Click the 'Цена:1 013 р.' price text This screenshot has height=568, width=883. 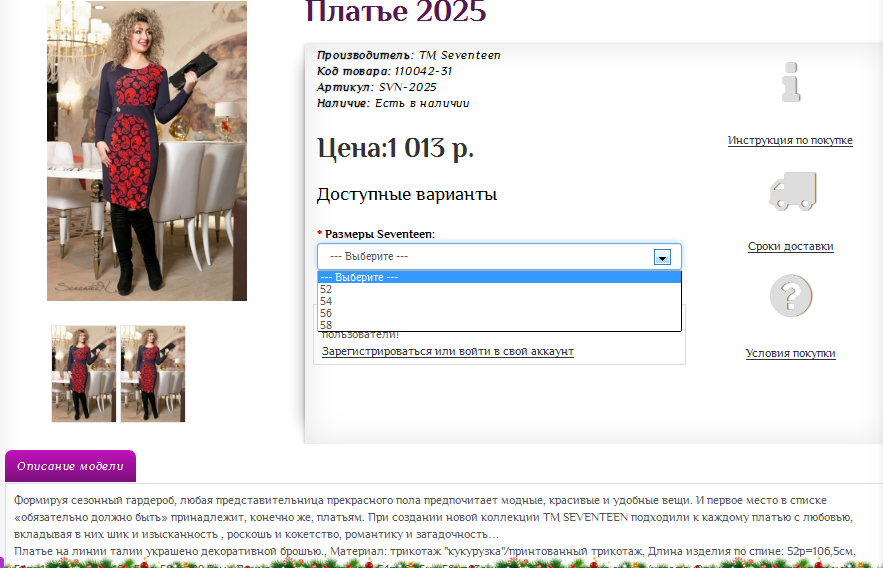[395, 148]
